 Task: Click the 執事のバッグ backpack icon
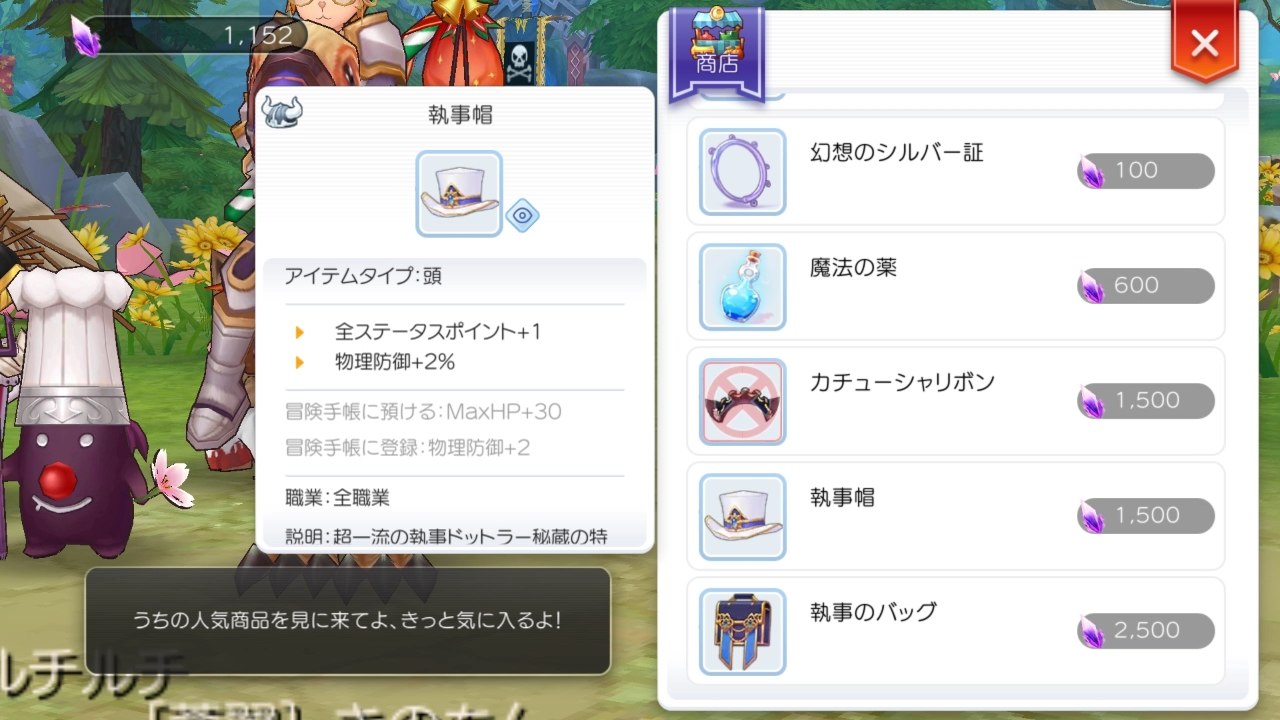742,631
